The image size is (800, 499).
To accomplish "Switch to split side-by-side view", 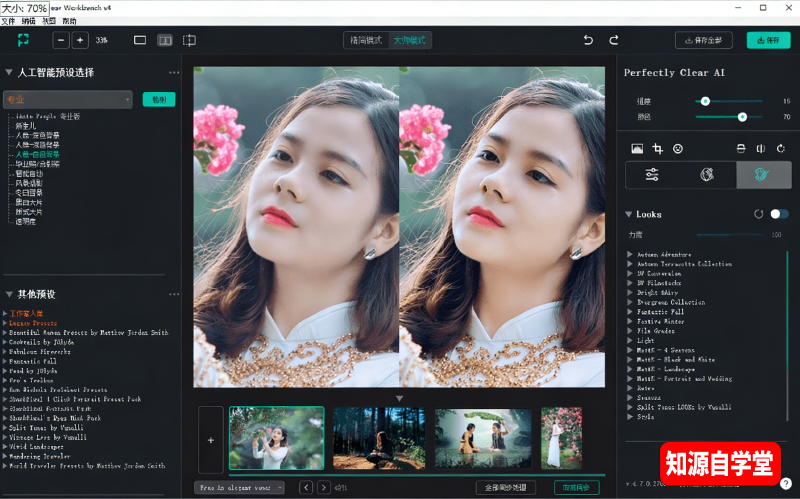I will 165,40.
